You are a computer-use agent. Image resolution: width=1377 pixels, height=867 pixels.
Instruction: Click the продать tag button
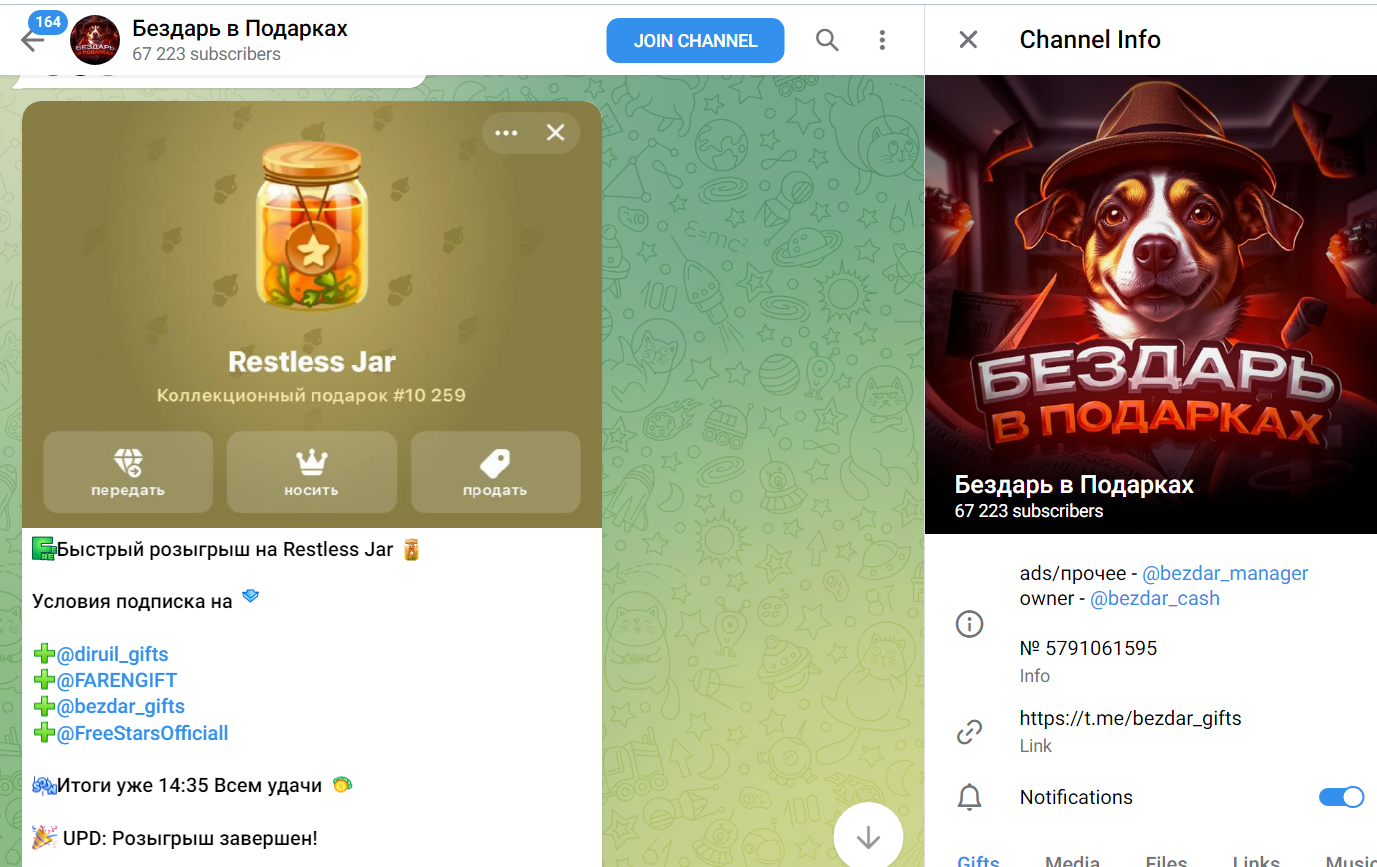pos(496,472)
